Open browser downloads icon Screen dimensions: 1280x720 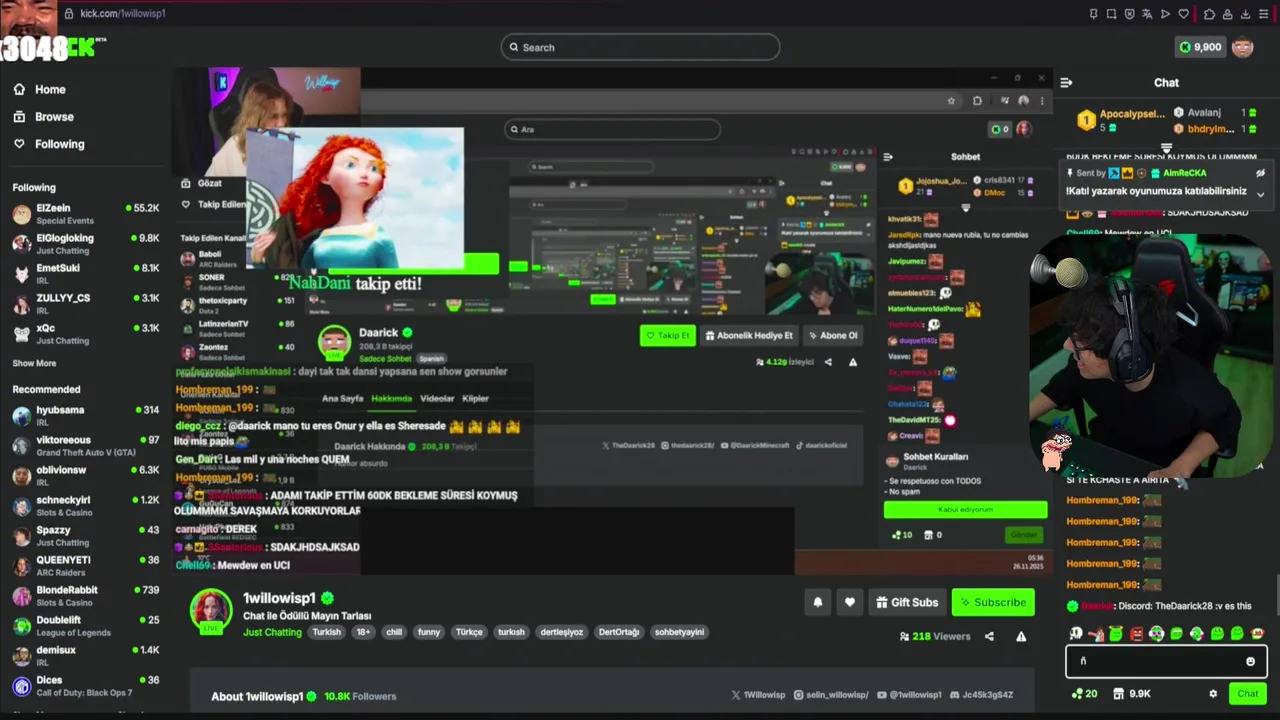(1246, 14)
